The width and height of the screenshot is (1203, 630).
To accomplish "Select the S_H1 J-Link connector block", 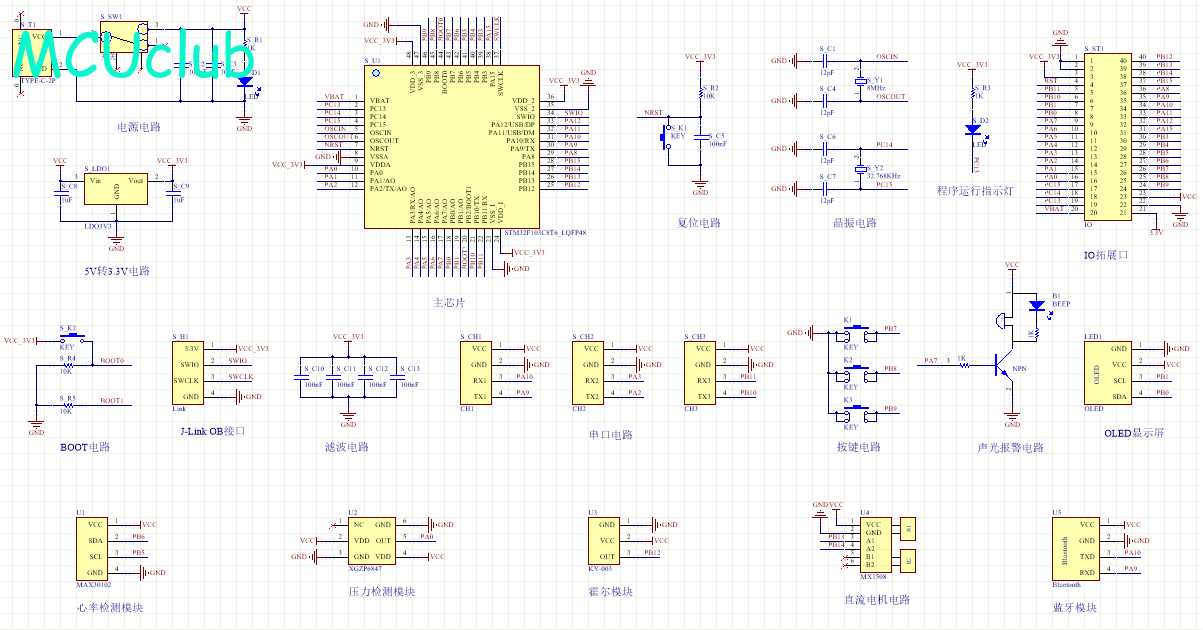I will (x=187, y=372).
